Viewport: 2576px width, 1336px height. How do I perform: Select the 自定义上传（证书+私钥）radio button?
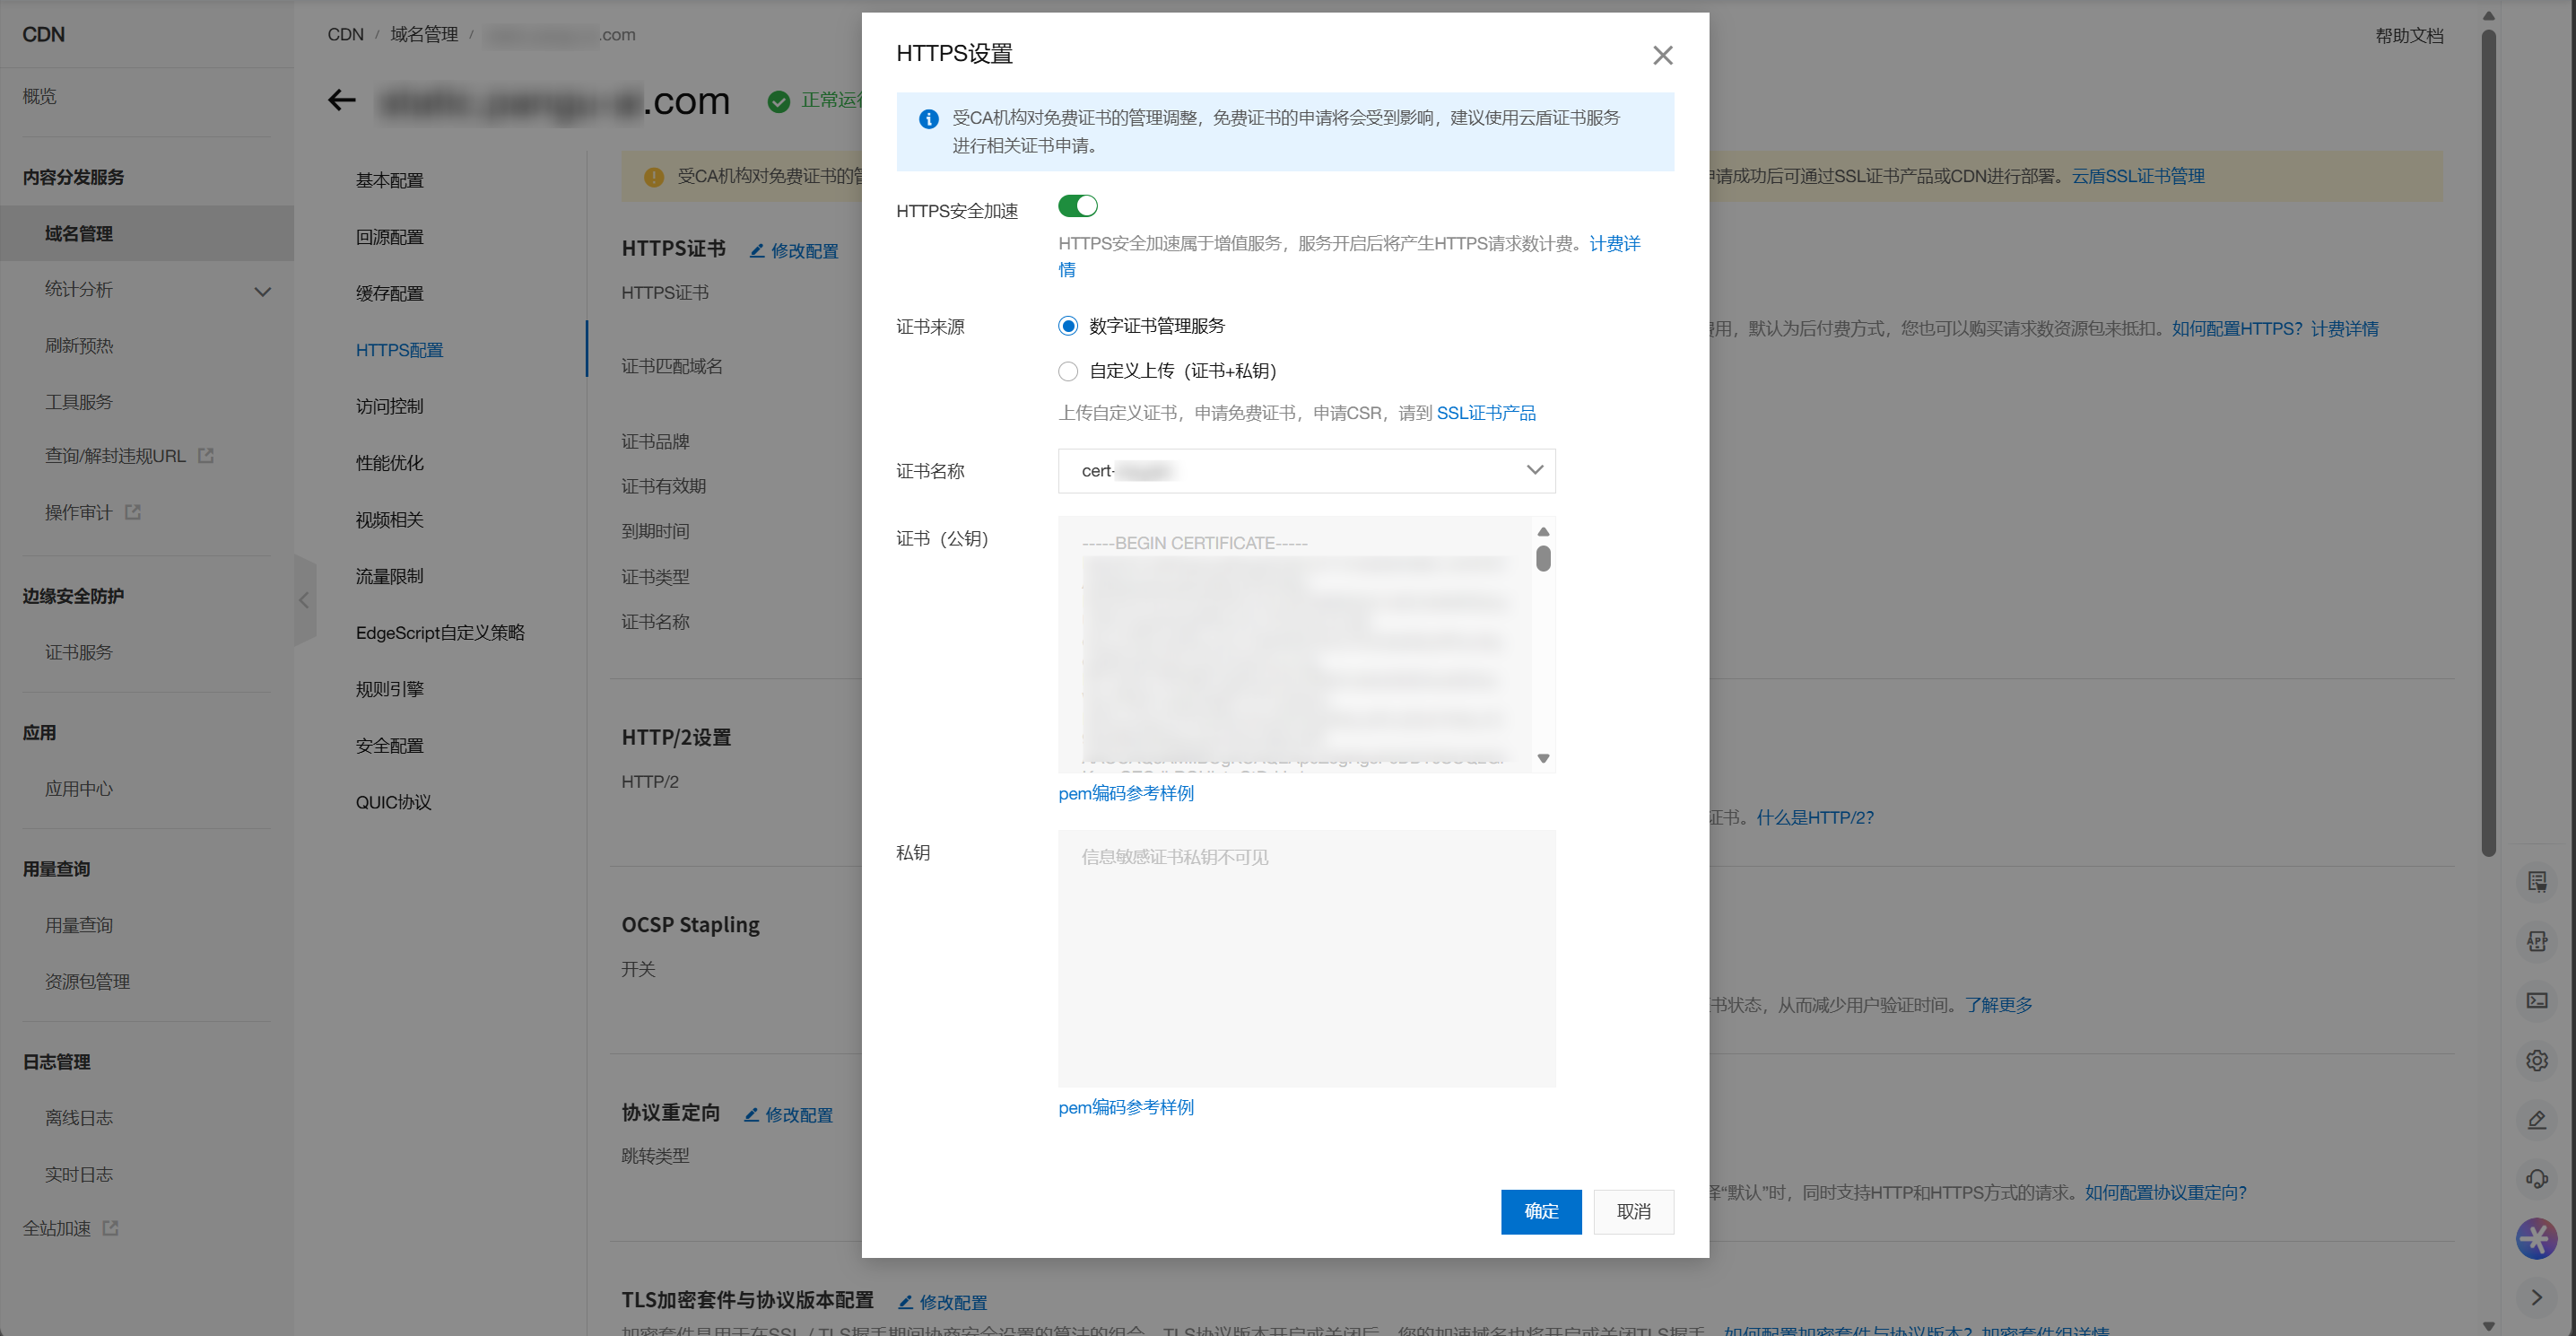(1067, 371)
